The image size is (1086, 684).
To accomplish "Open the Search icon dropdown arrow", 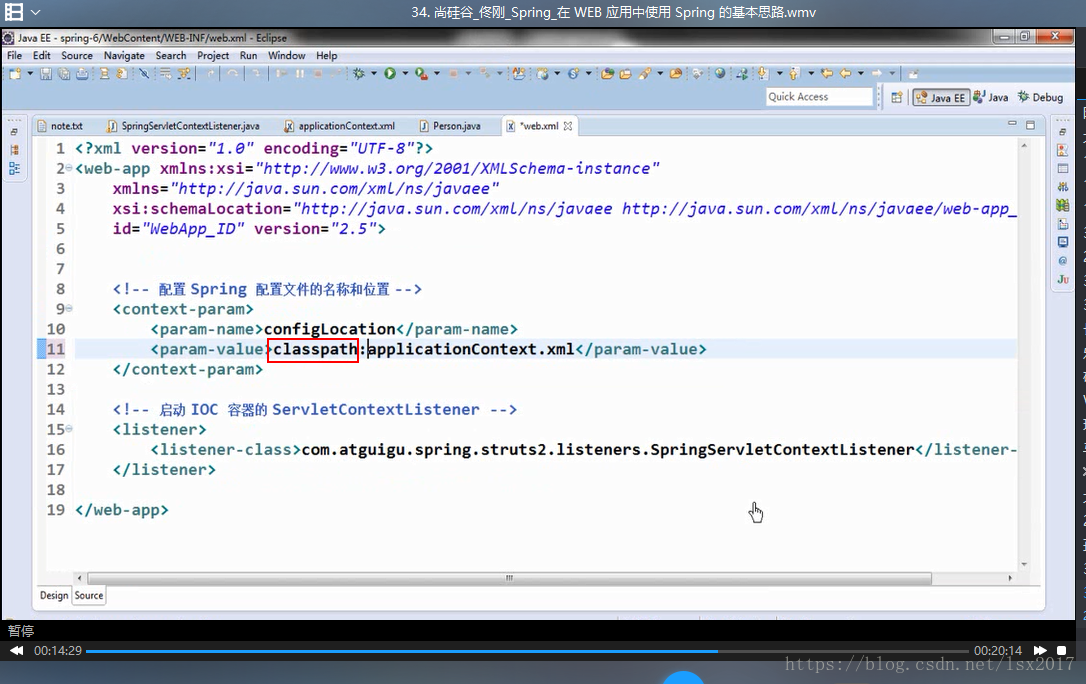I will [660, 73].
